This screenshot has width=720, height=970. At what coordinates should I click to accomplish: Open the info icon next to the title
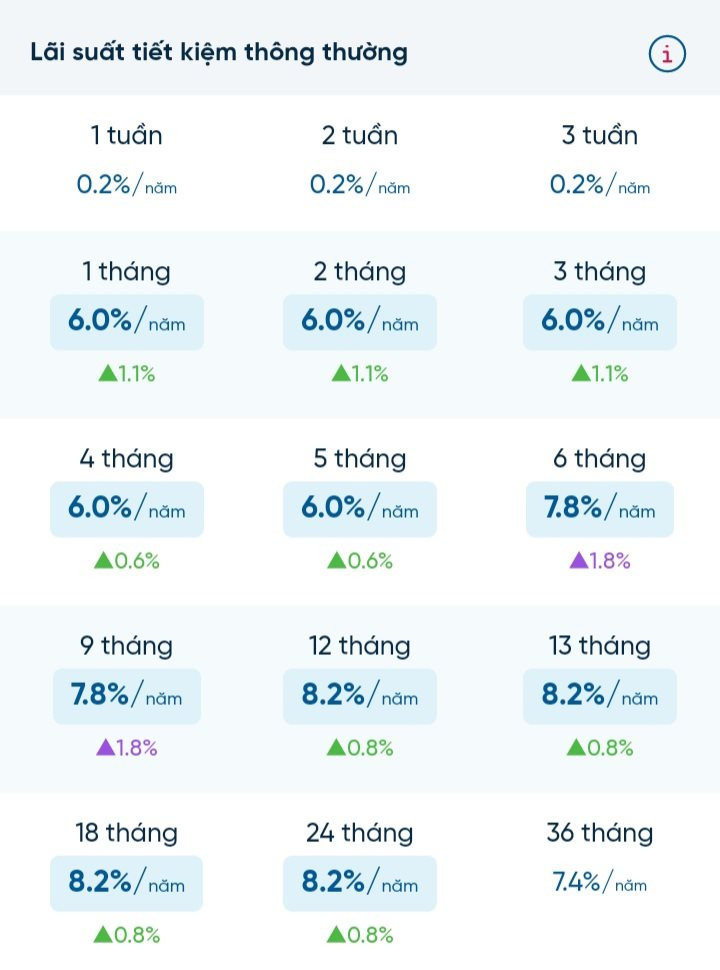tap(667, 54)
